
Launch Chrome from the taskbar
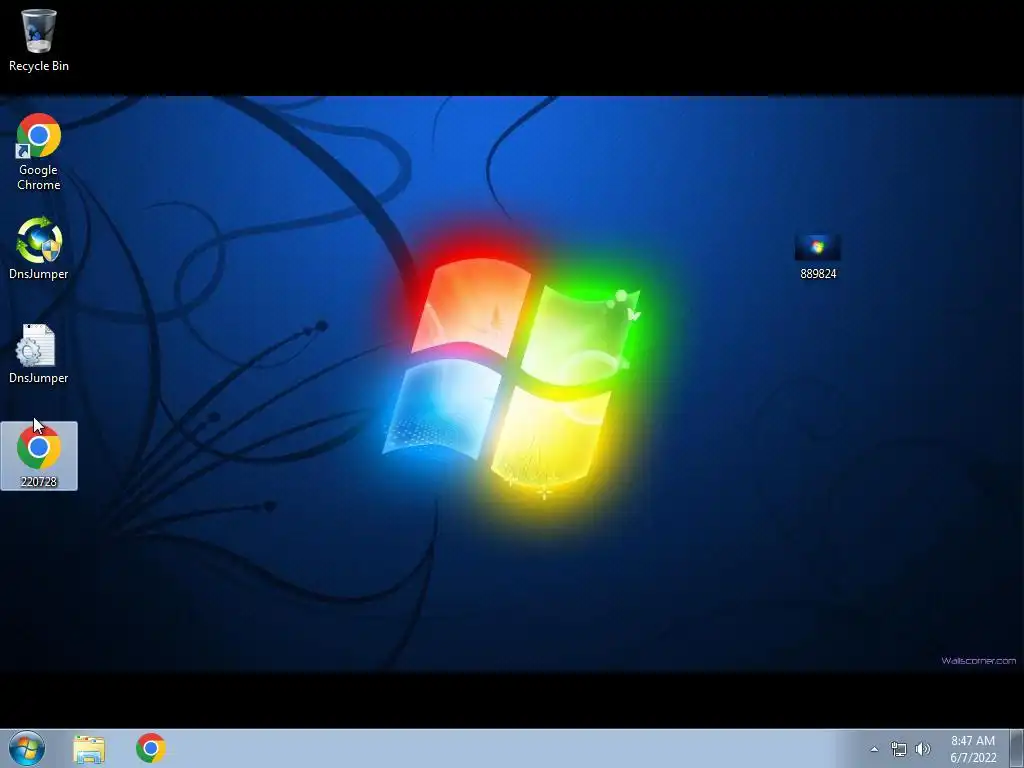coord(151,748)
